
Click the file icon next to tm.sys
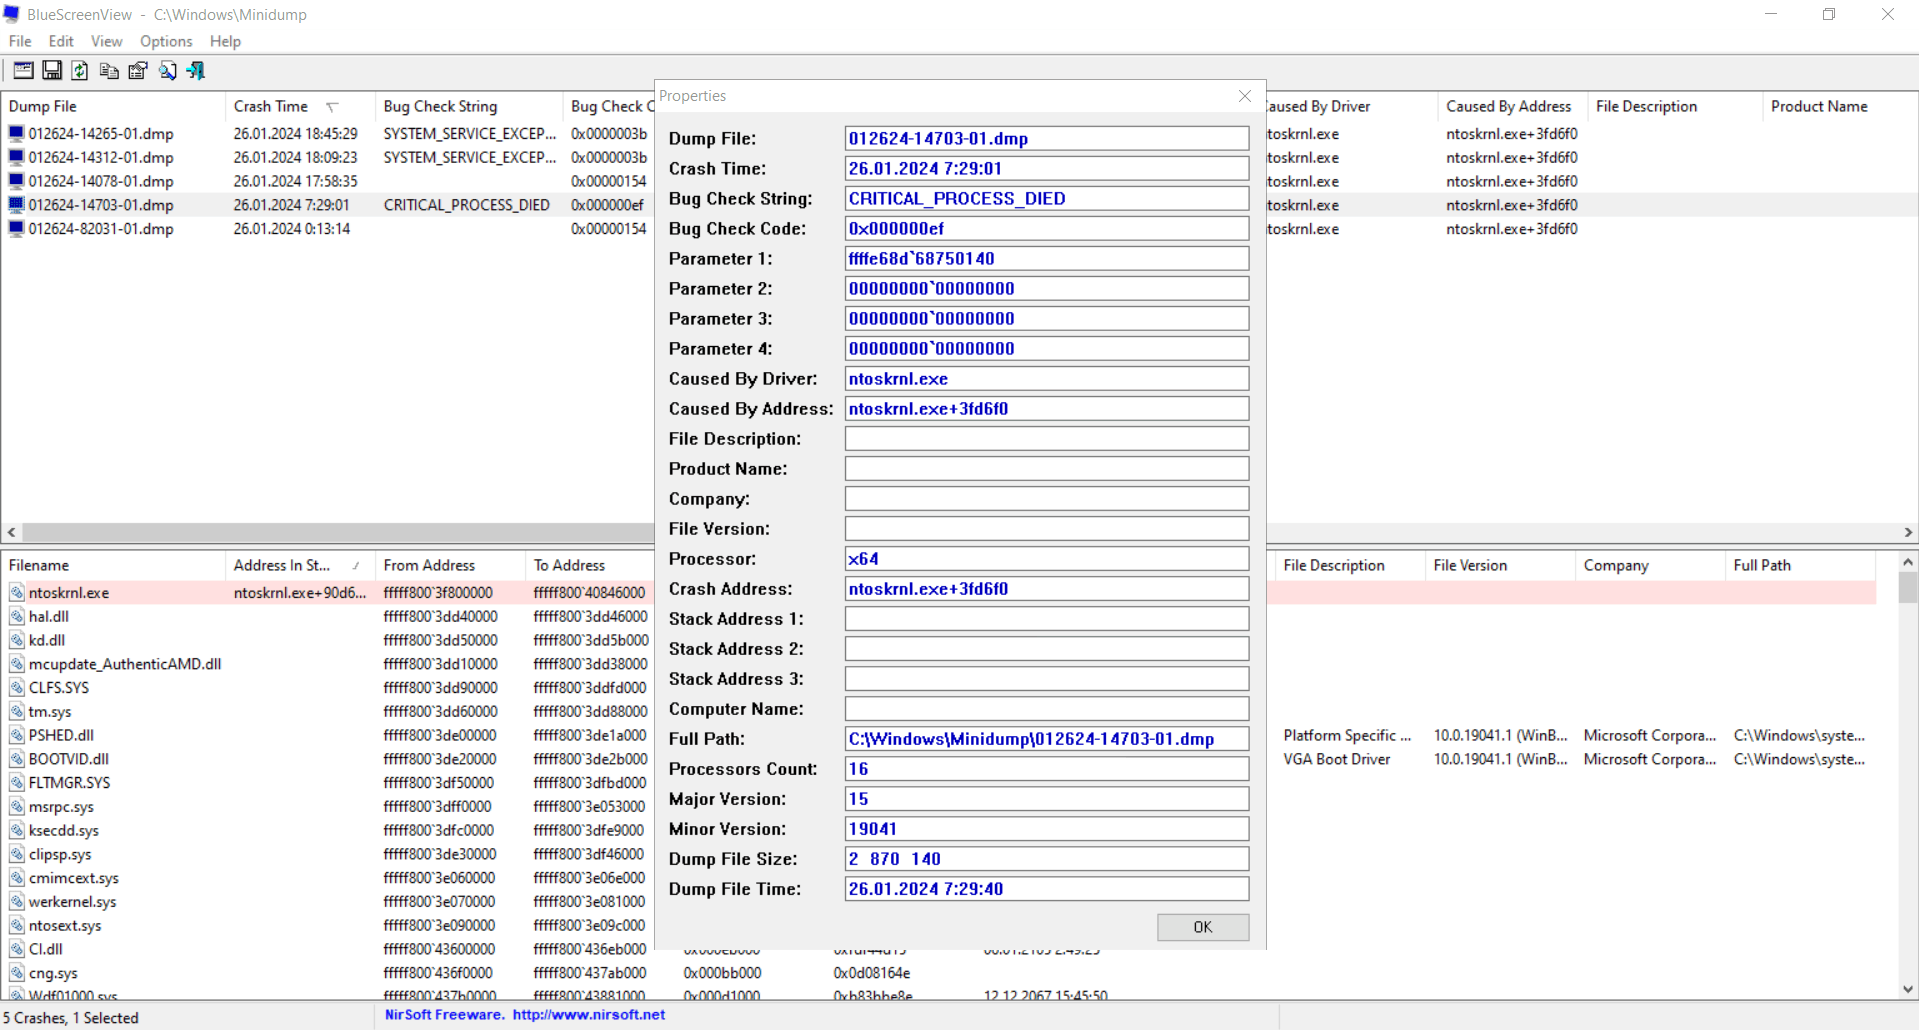point(17,712)
